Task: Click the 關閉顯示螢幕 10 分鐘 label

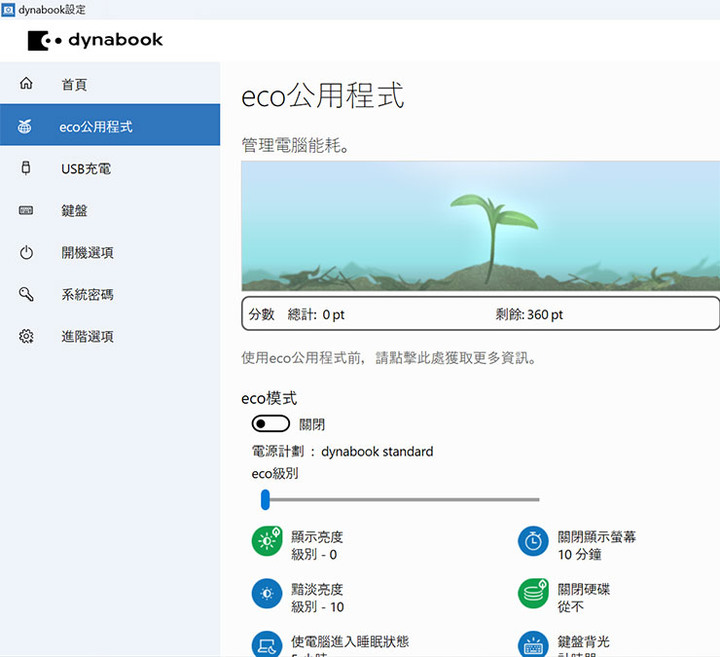Action: coord(596,545)
